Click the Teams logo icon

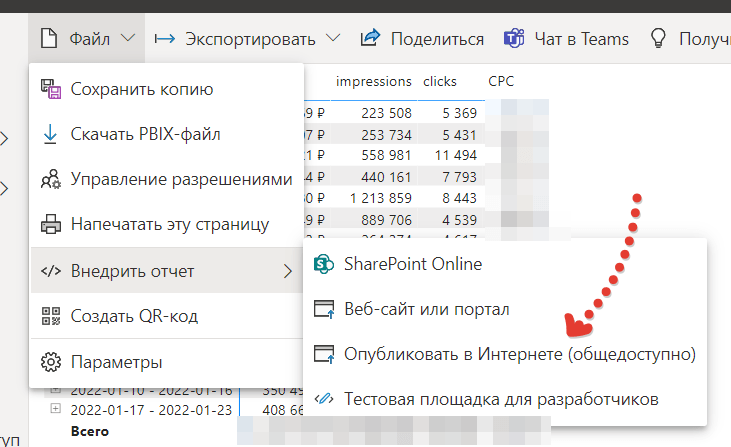point(514,39)
